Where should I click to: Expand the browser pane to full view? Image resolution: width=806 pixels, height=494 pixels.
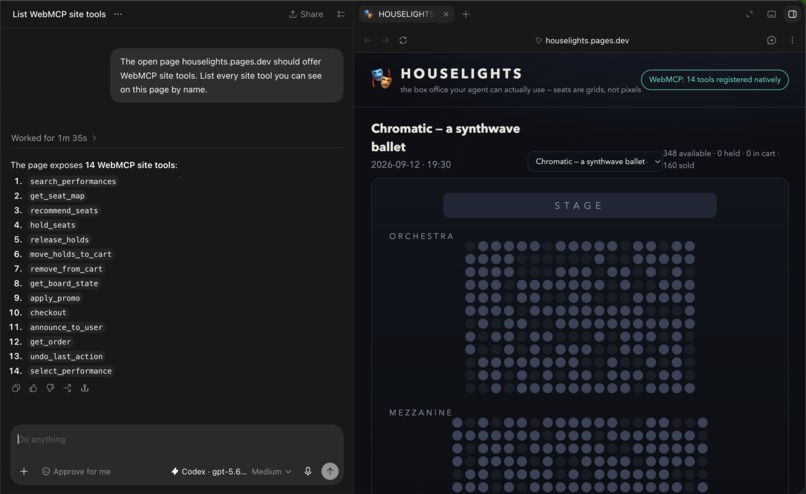749,14
